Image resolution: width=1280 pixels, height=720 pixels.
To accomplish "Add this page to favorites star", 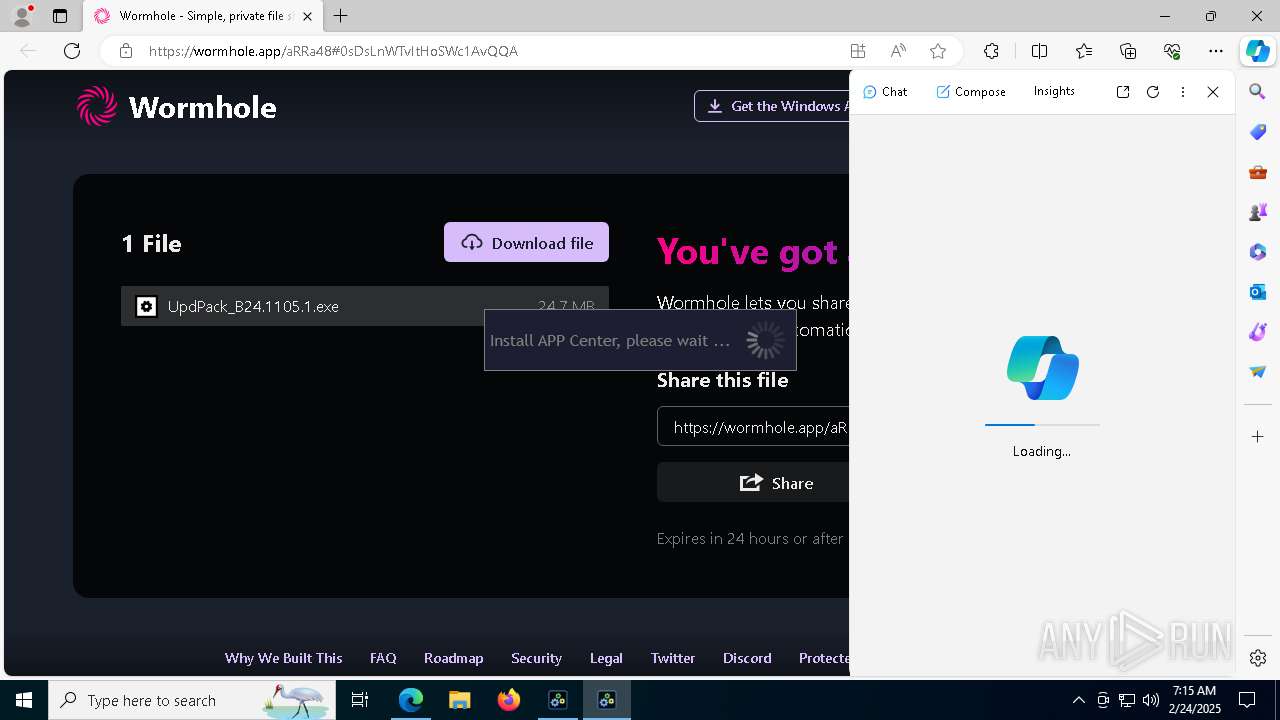I will point(938,51).
